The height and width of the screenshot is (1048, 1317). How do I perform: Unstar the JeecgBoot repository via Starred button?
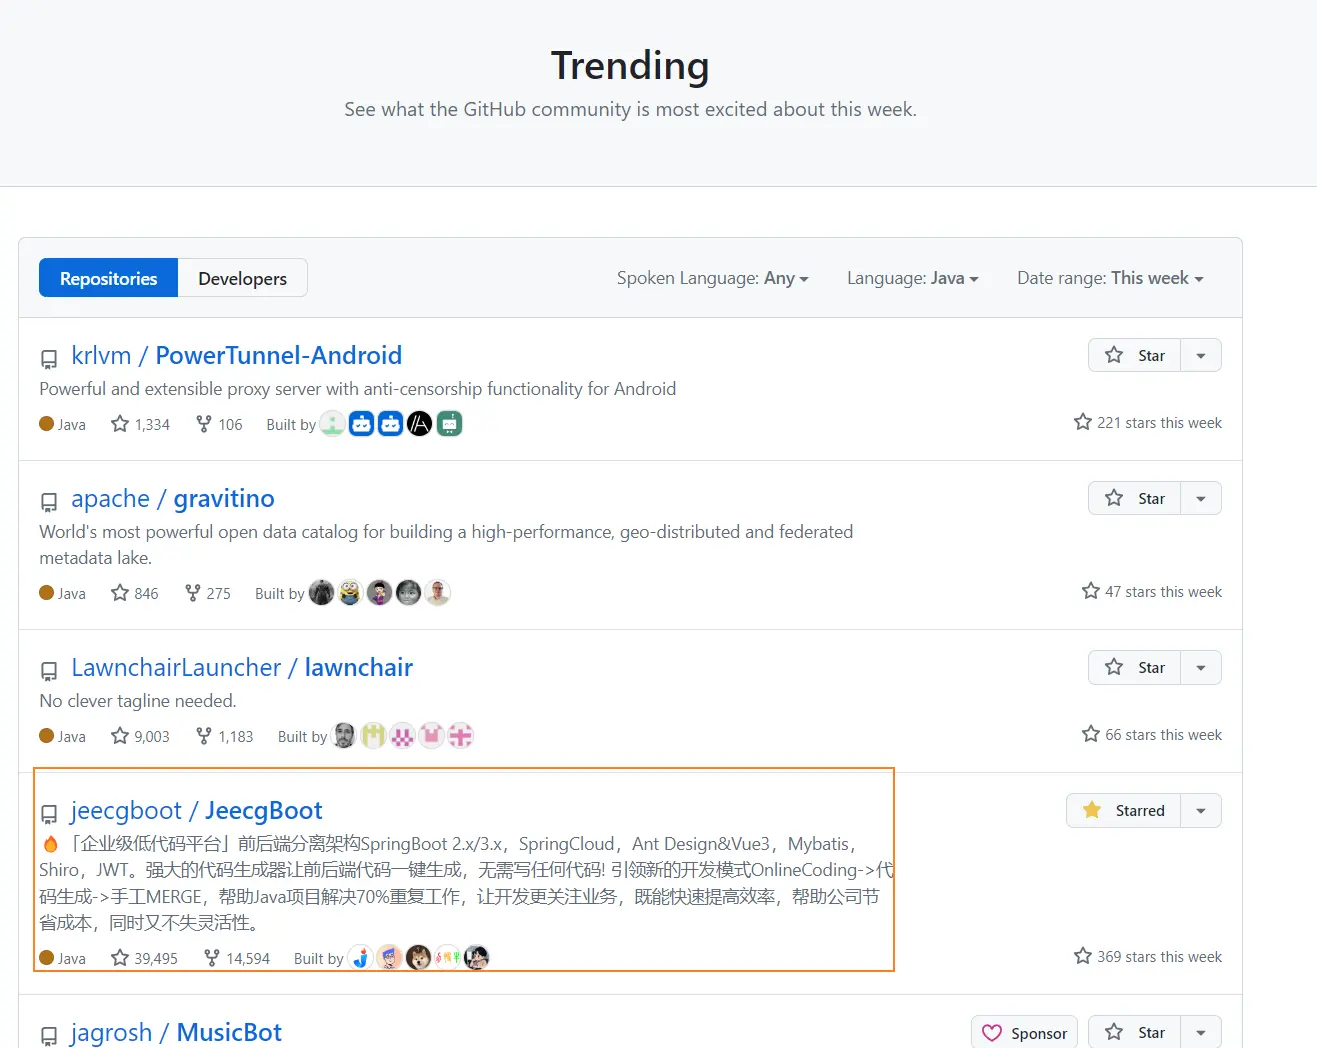[x=1124, y=810]
